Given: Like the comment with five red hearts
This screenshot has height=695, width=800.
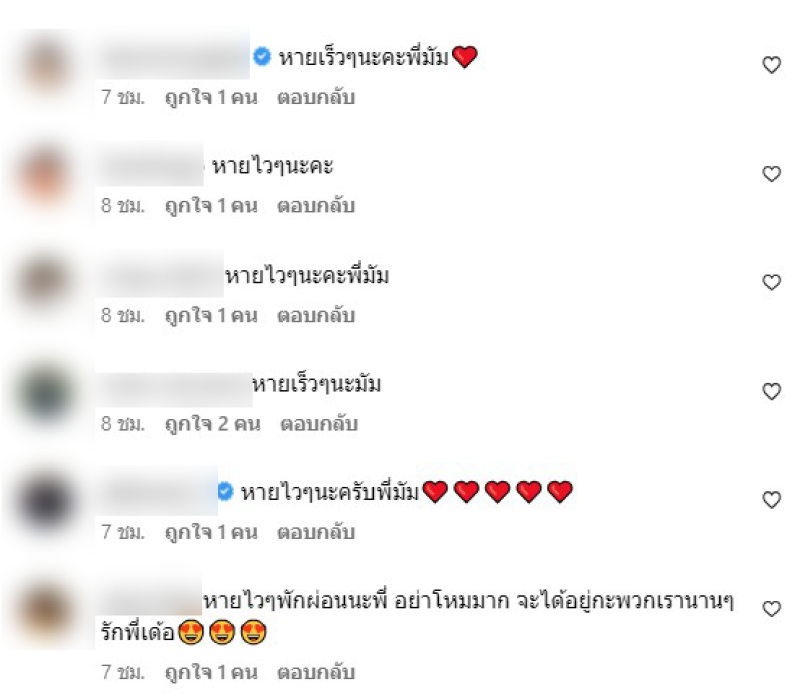Looking at the screenshot, I should (x=771, y=500).
